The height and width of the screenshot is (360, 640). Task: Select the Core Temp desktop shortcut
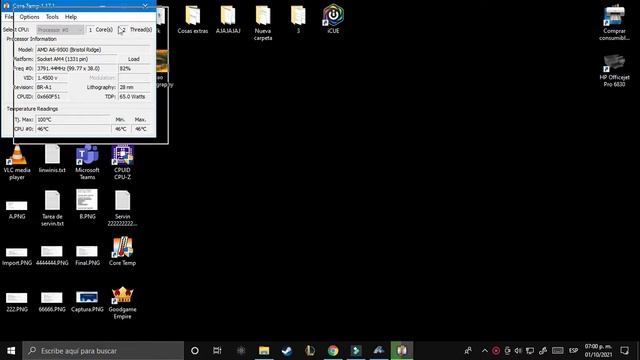pyautogui.click(x=122, y=251)
